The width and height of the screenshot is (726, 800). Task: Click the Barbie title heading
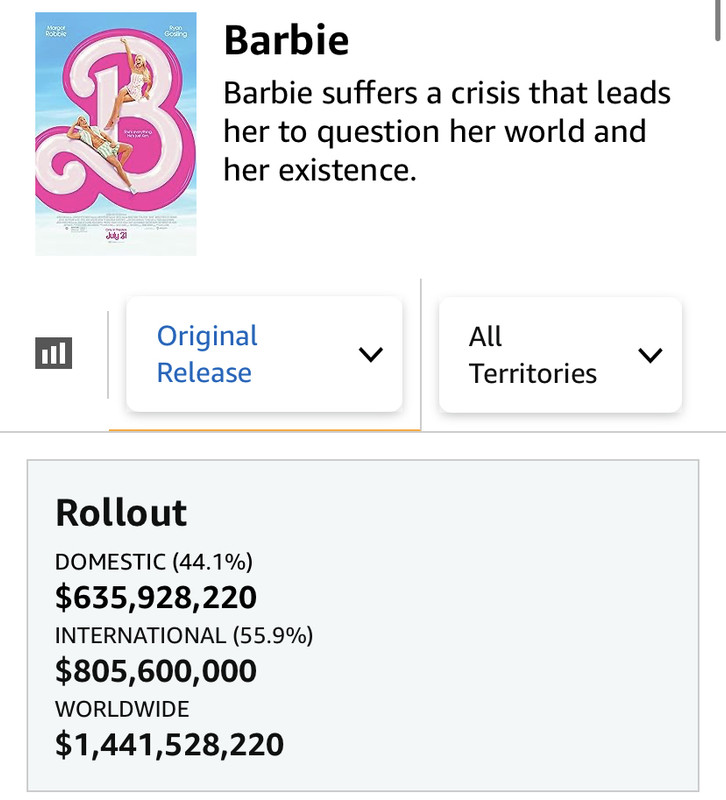click(286, 40)
